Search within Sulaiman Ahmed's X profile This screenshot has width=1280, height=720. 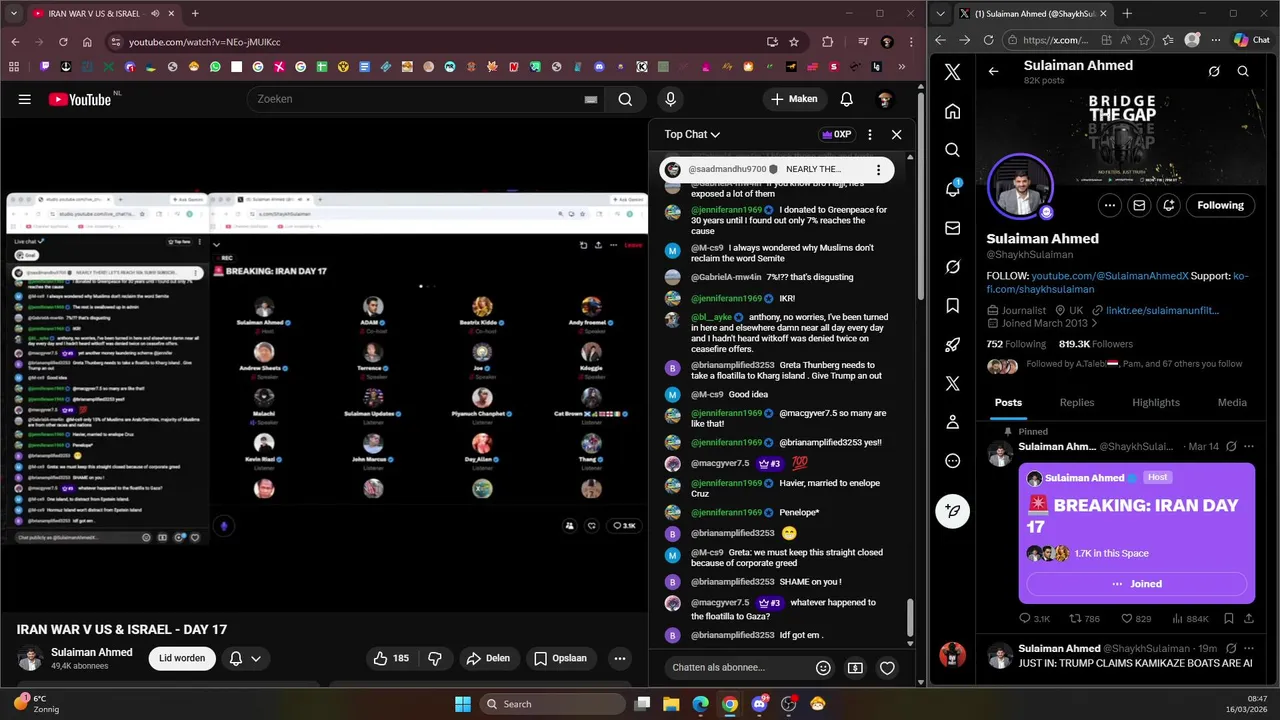tap(1243, 71)
